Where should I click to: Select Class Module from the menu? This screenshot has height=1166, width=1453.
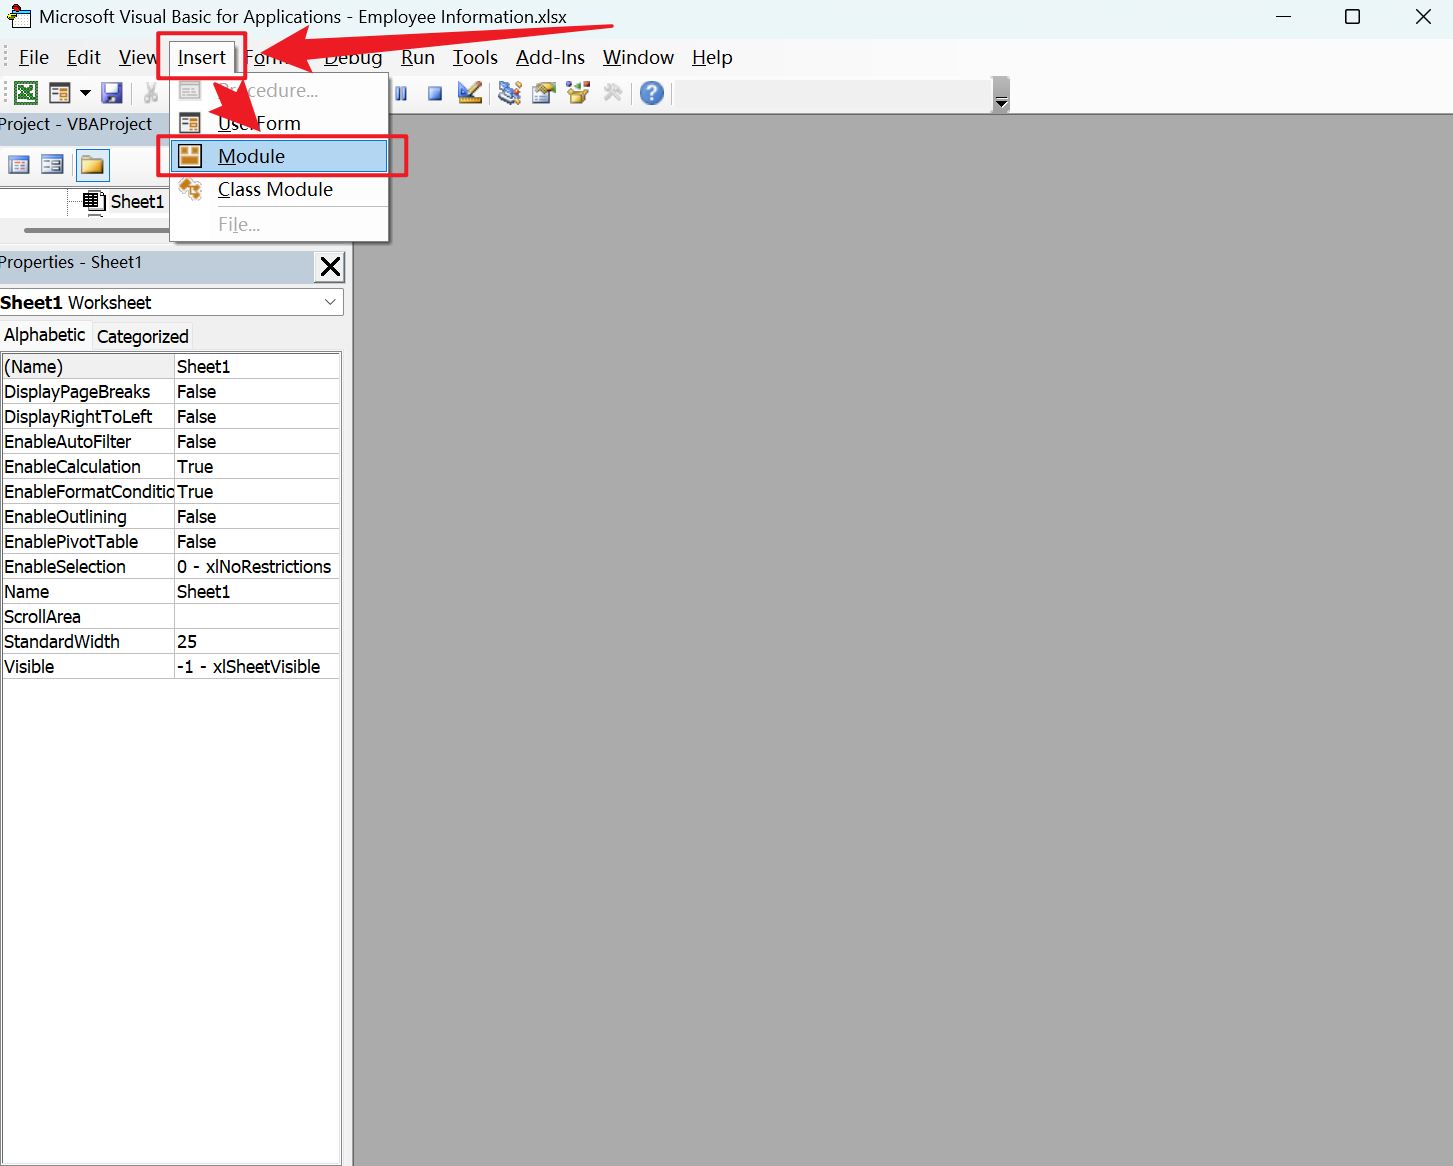[x=275, y=190]
